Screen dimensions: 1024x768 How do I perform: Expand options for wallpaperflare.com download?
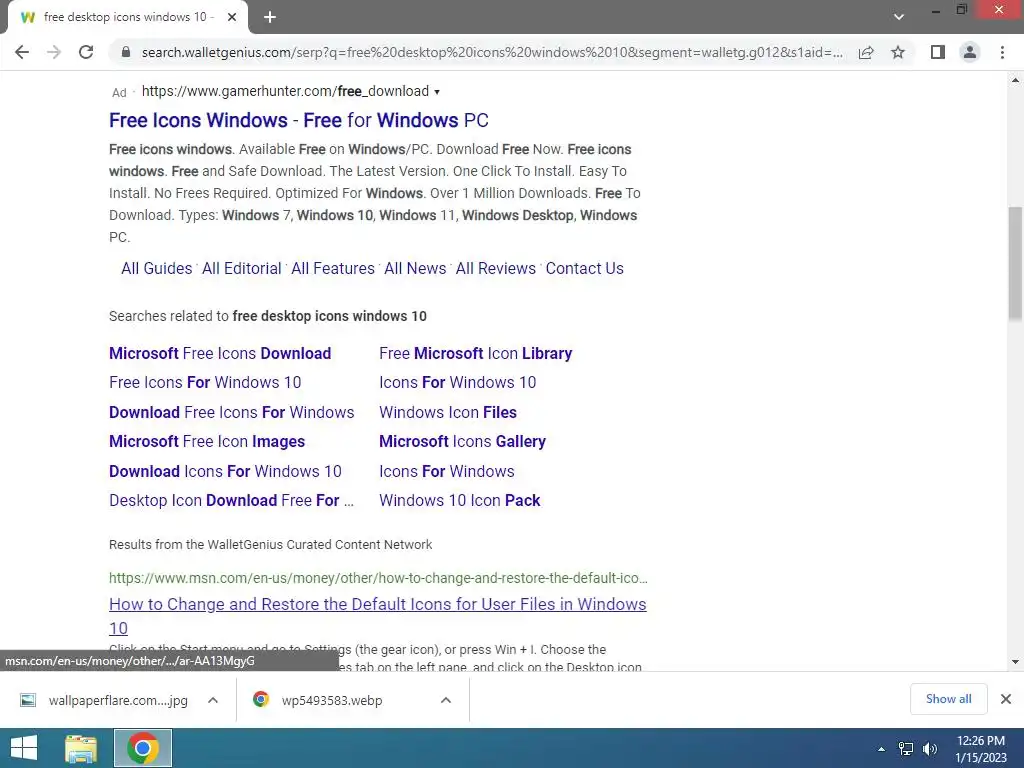click(213, 700)
